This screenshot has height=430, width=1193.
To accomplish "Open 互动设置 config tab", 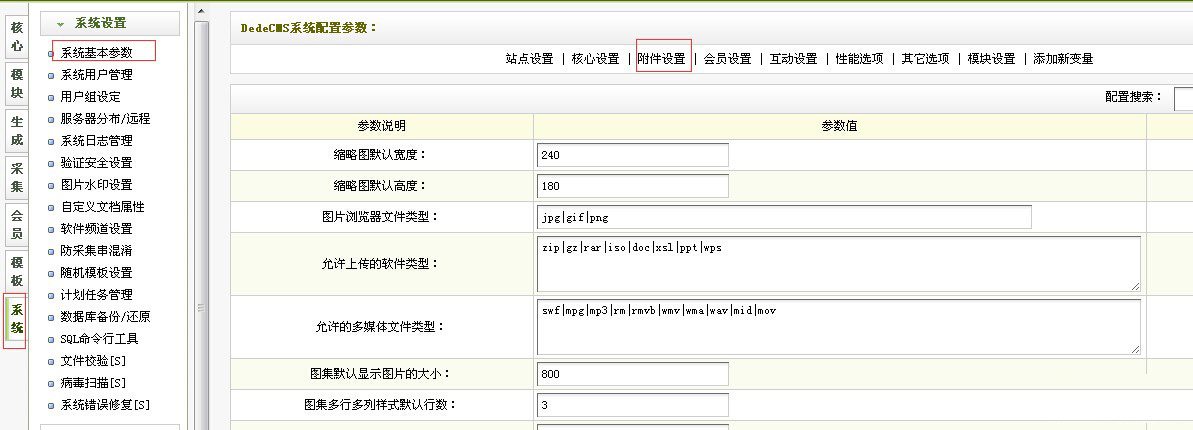I will pyautogui.click(x=794, y=59).
